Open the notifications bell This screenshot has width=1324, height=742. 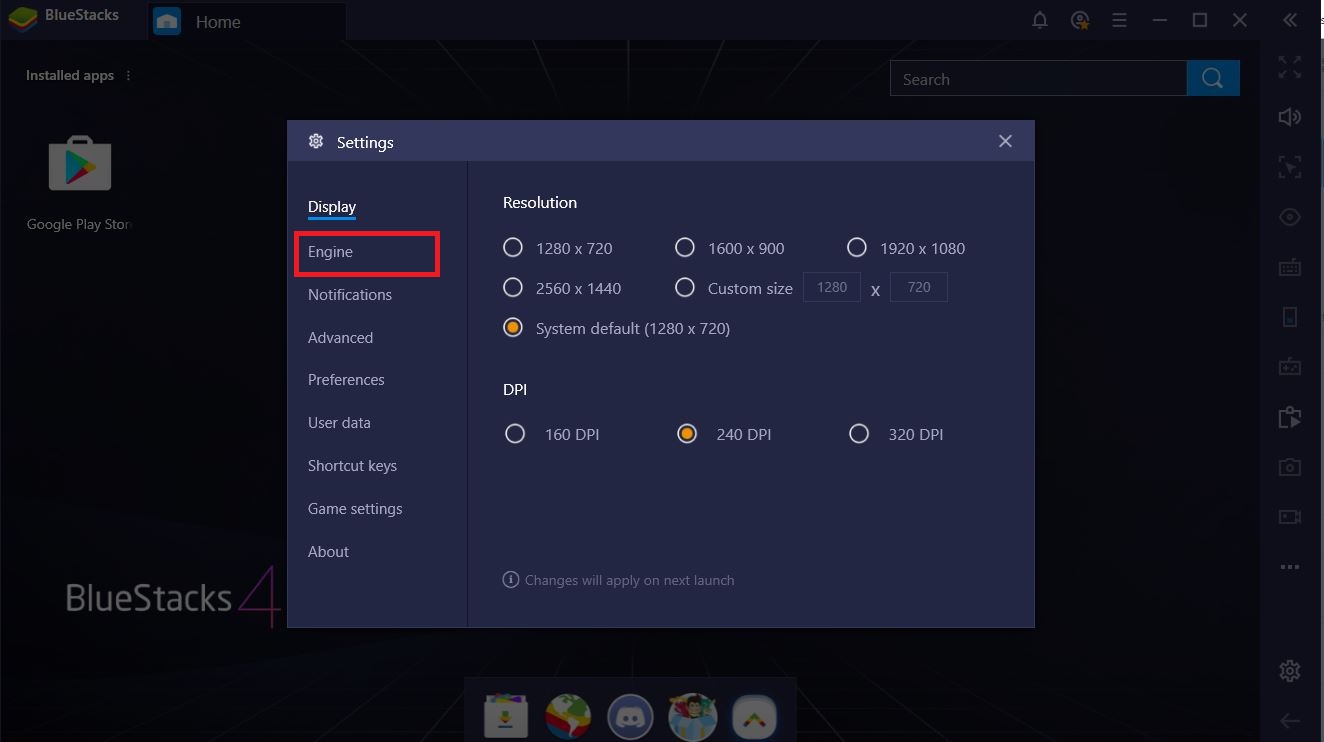1040,20
